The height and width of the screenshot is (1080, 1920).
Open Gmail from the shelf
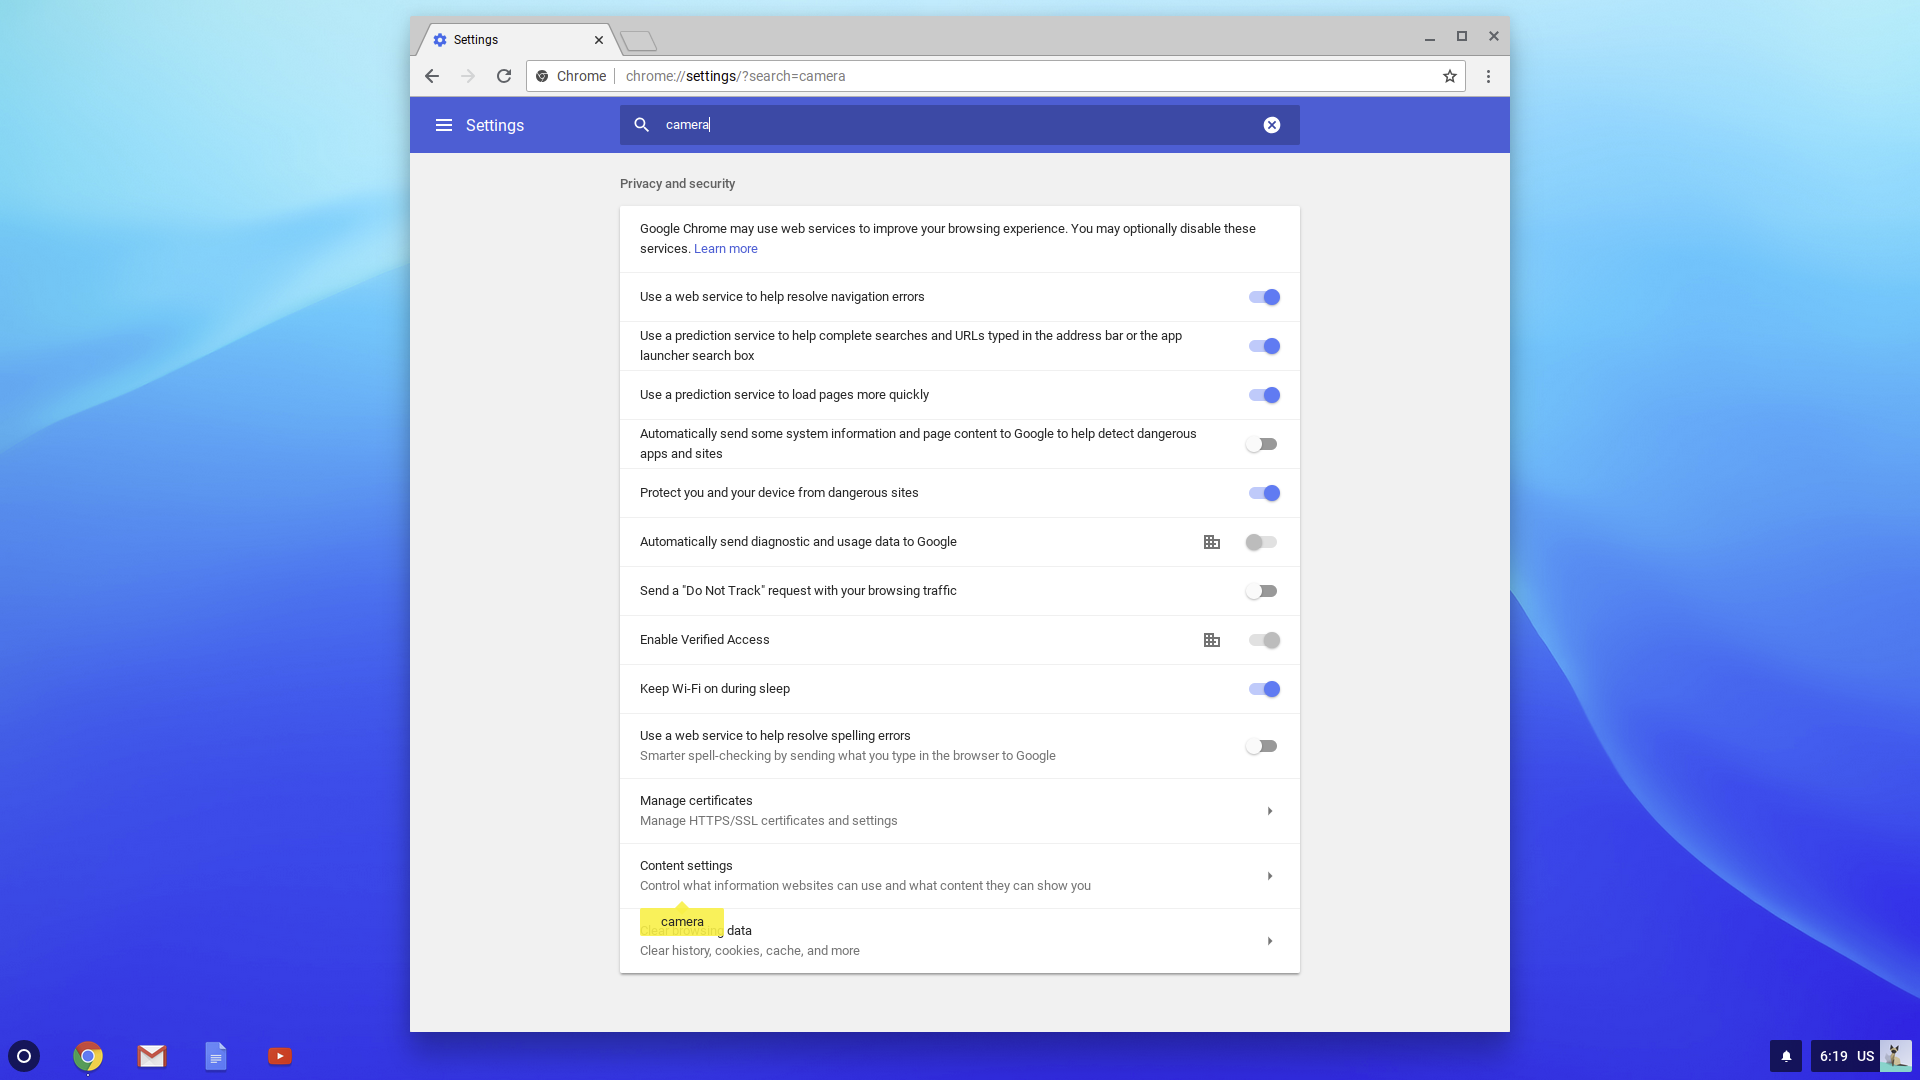click(152, 1056)
